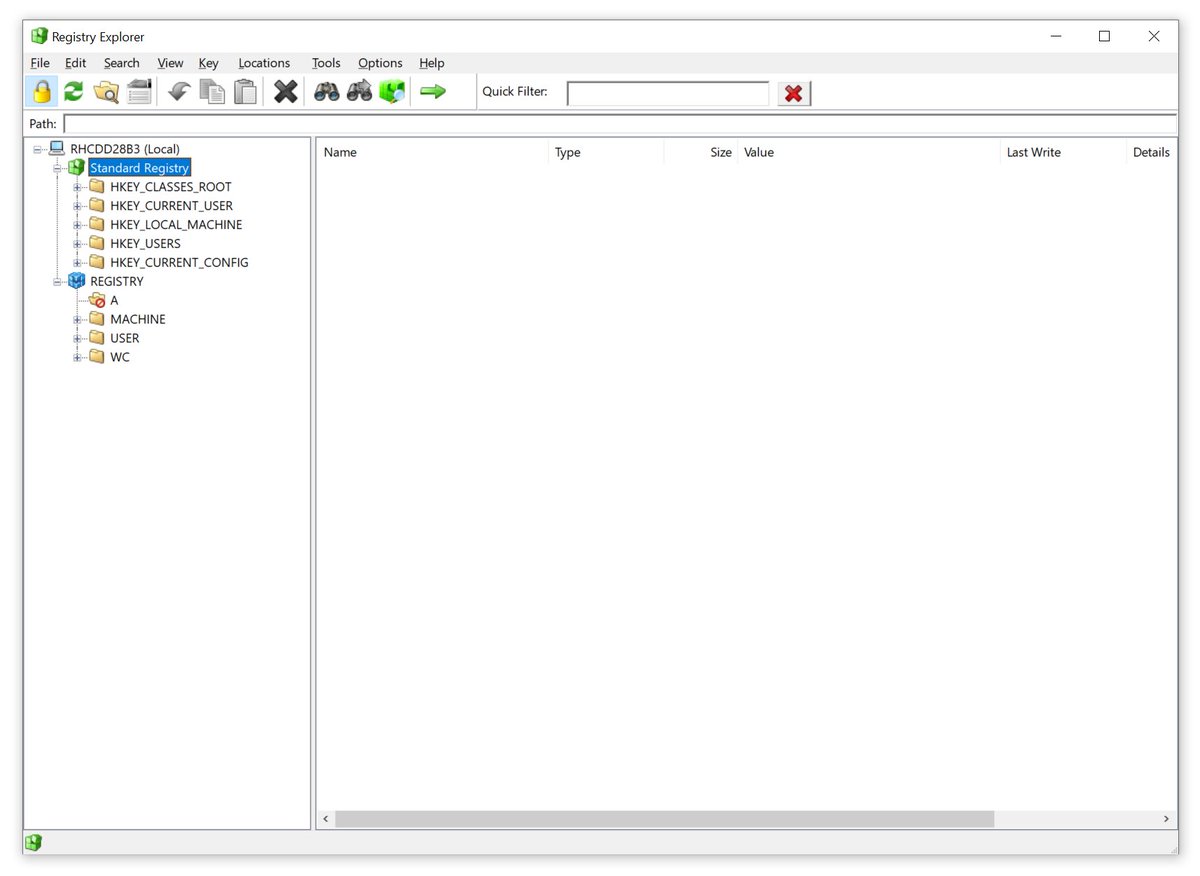Viewport: 1200px width, 876px height.
Task: Click the Registry Explorer title bar icon
Action: pyautogui.click(x=39, y=36)
